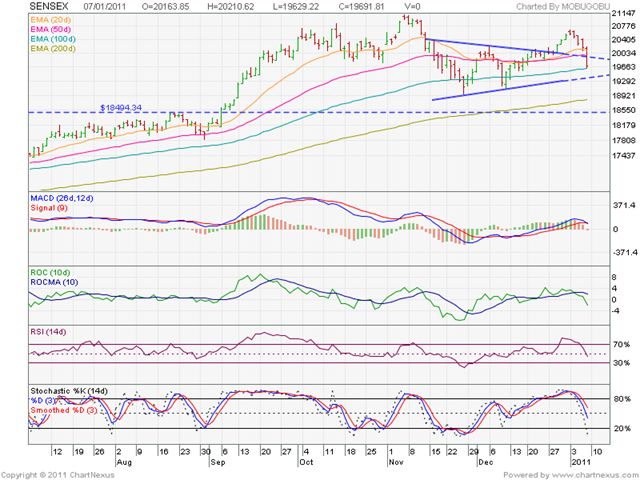640x480 pixels.
Task: Click the %D (3) stochastic label
Action: (x=45, y=400)
